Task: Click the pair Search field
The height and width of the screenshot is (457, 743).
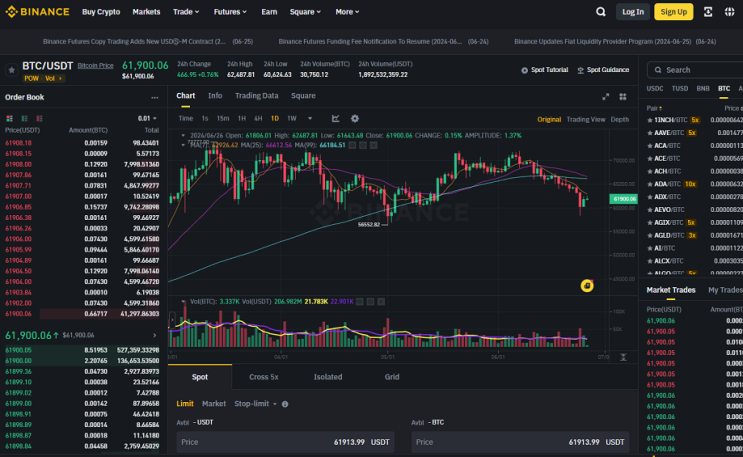Action: click(x=695, y=70)
